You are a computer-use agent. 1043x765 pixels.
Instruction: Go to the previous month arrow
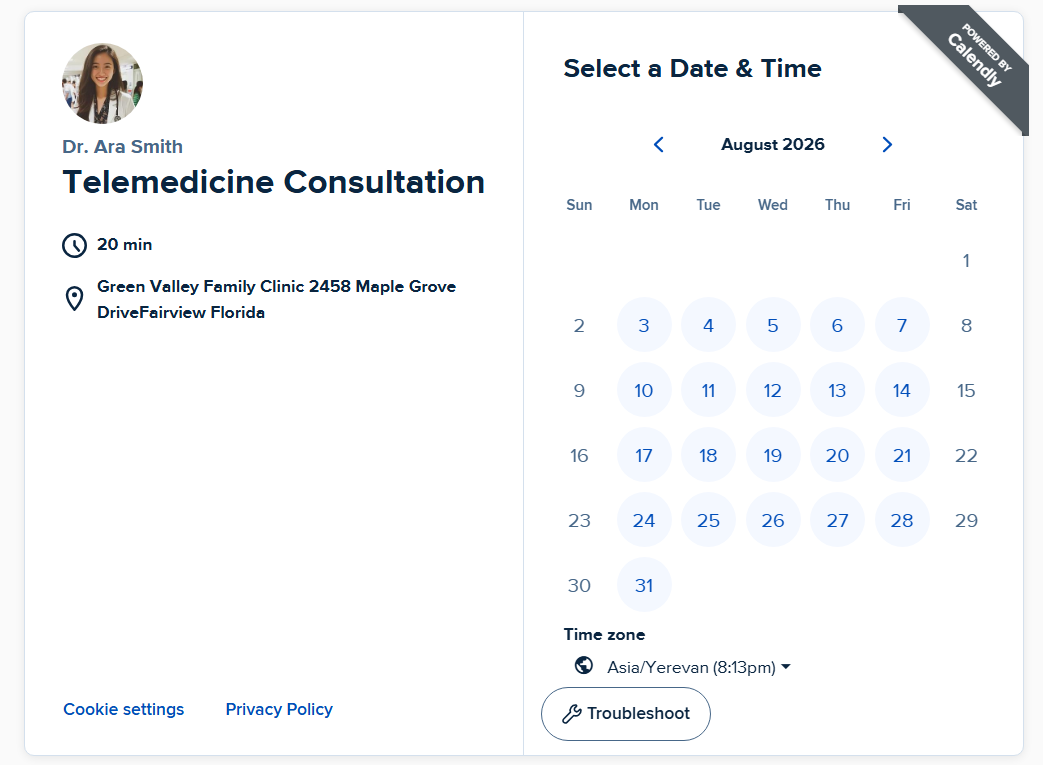click(x=659, y=144)
